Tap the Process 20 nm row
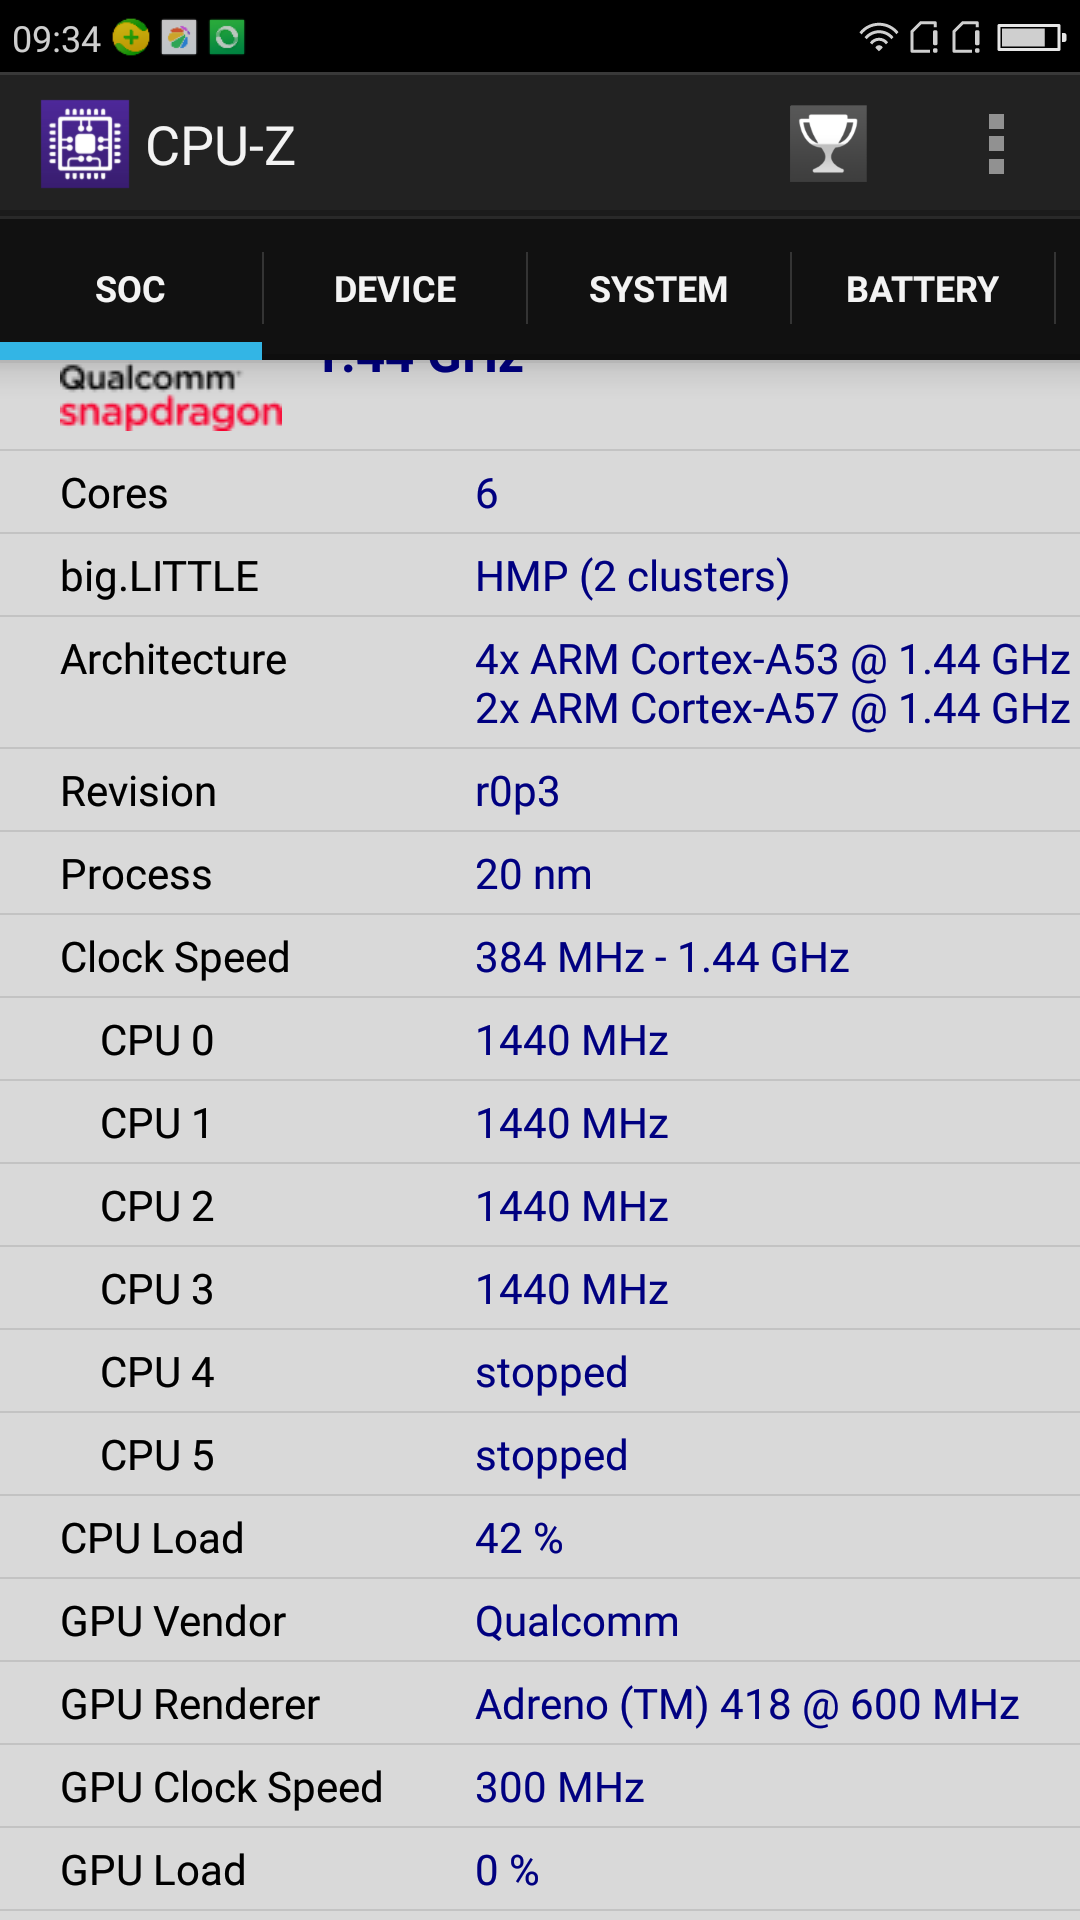The height and width of the screenshot is (1920, 1080). point(540,874)
